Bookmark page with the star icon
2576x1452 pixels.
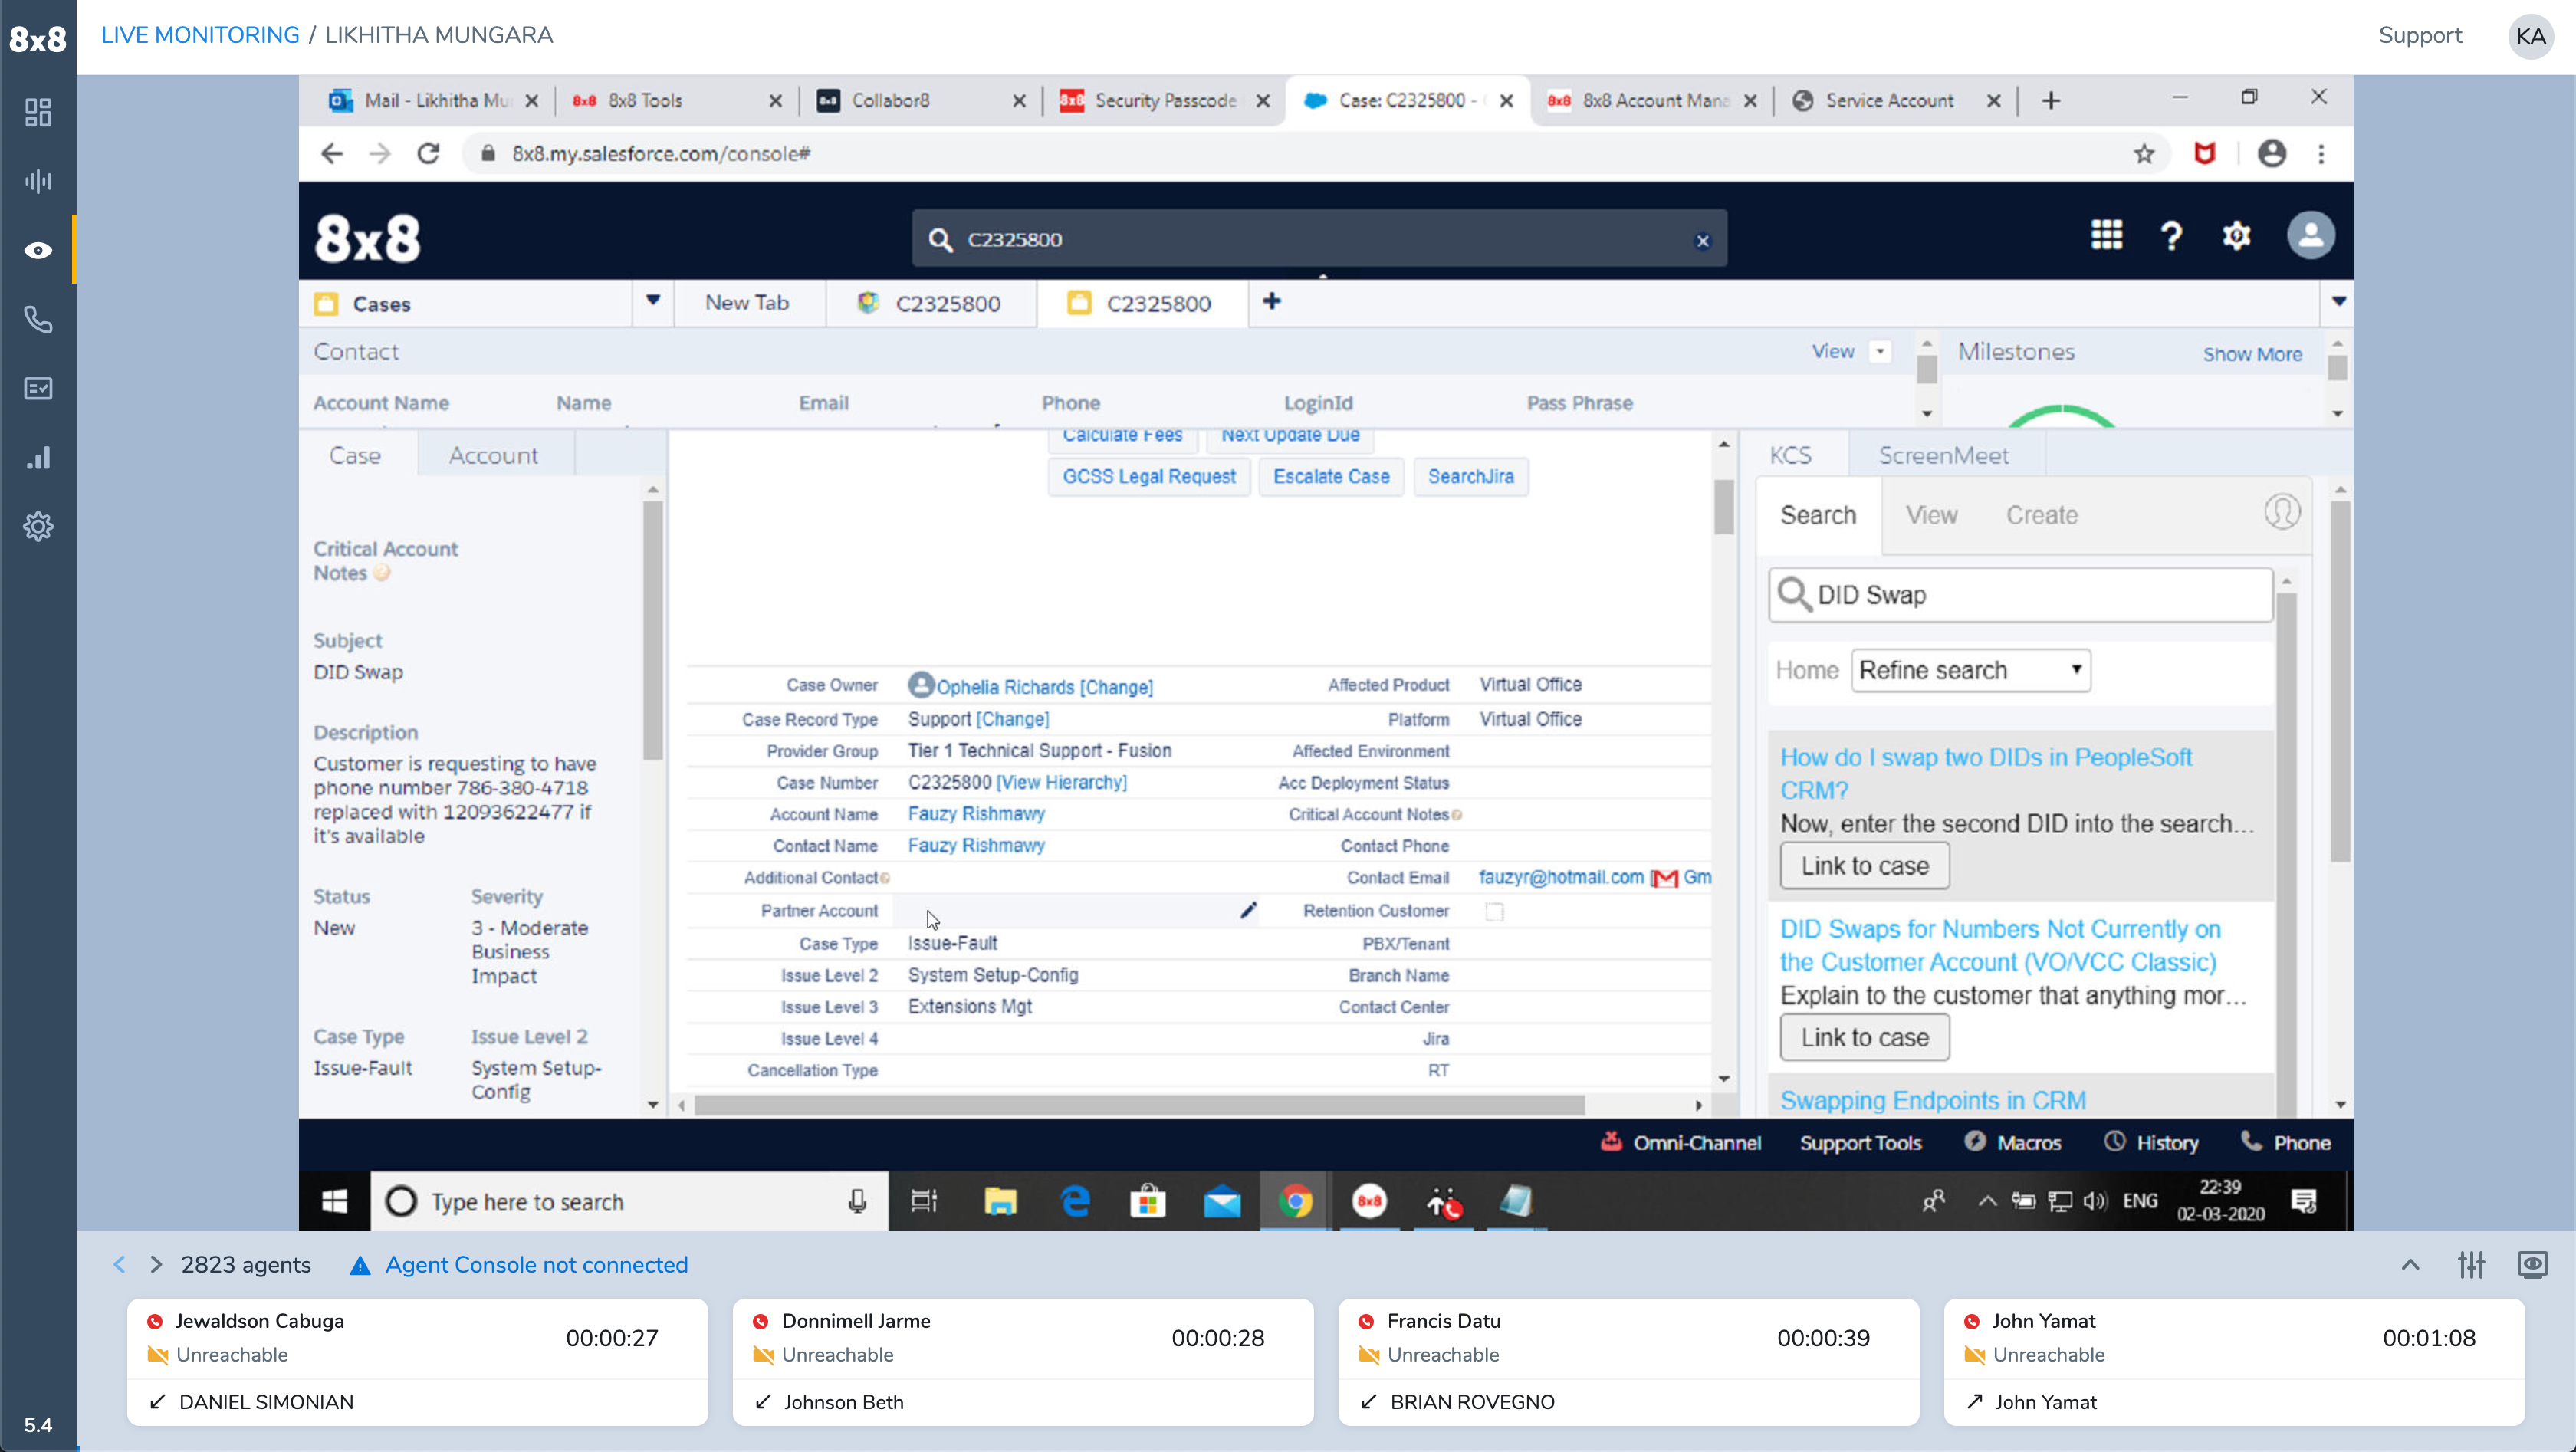pos(2144,154)
